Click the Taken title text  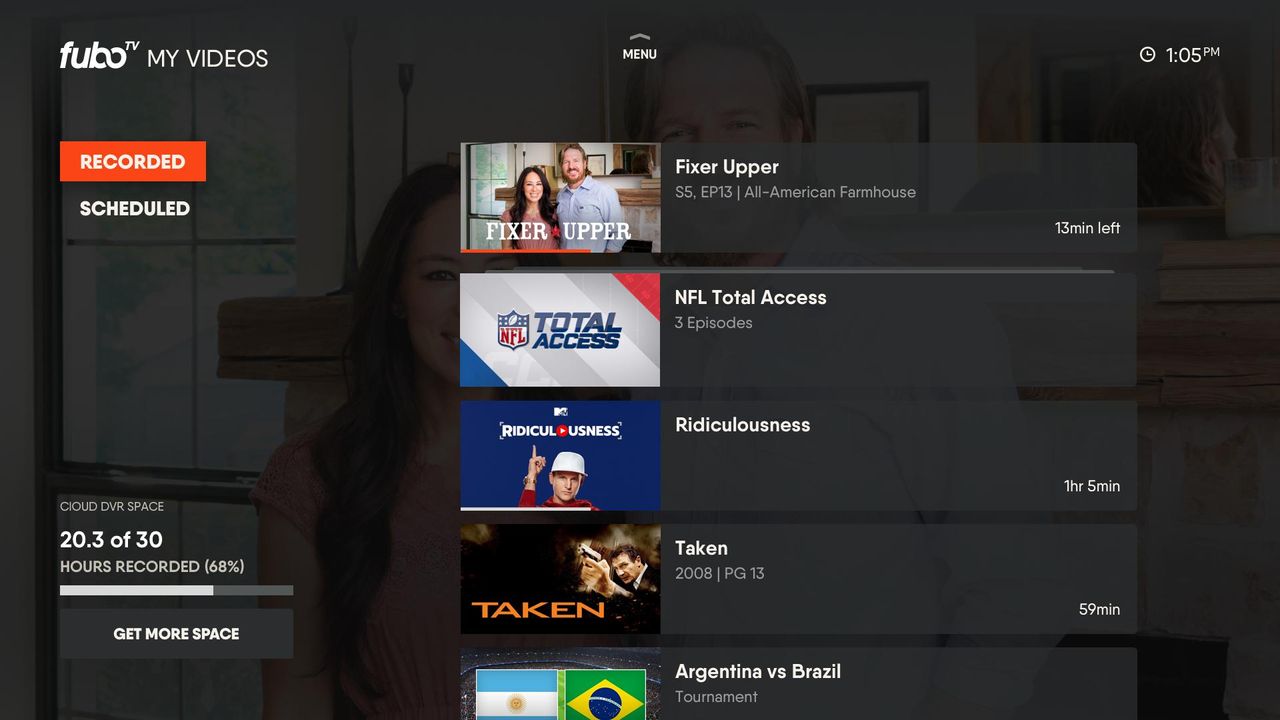pos(701,548)
